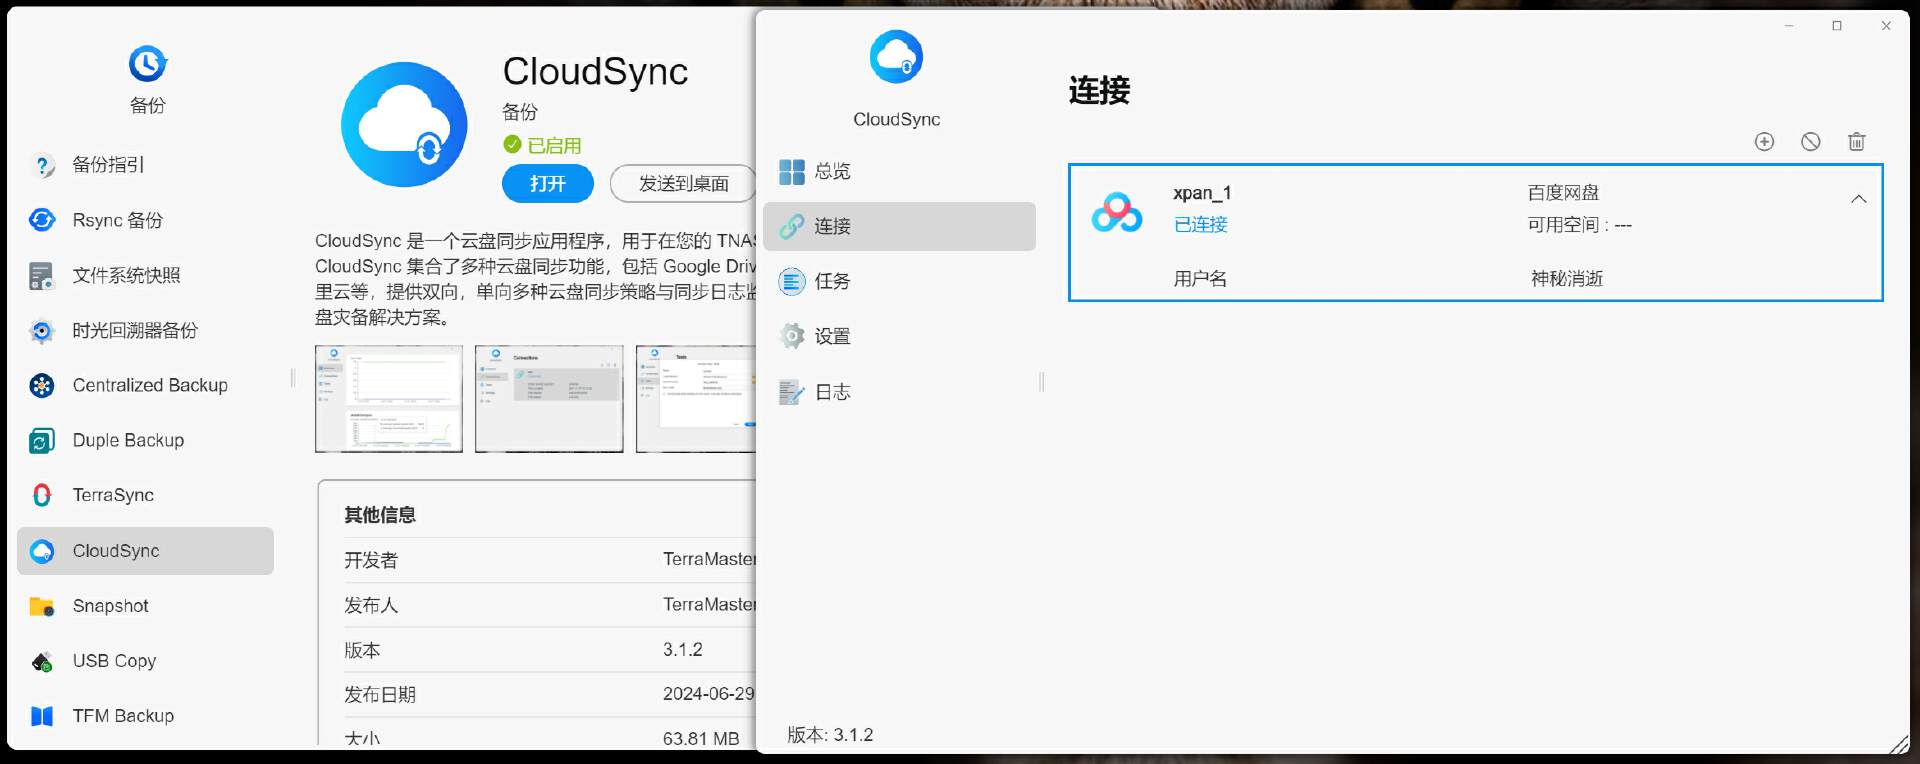Open the second CloudSync screenshot thumbnail
This screenshot has height=764, width=1920.
[x=549, y=399]
